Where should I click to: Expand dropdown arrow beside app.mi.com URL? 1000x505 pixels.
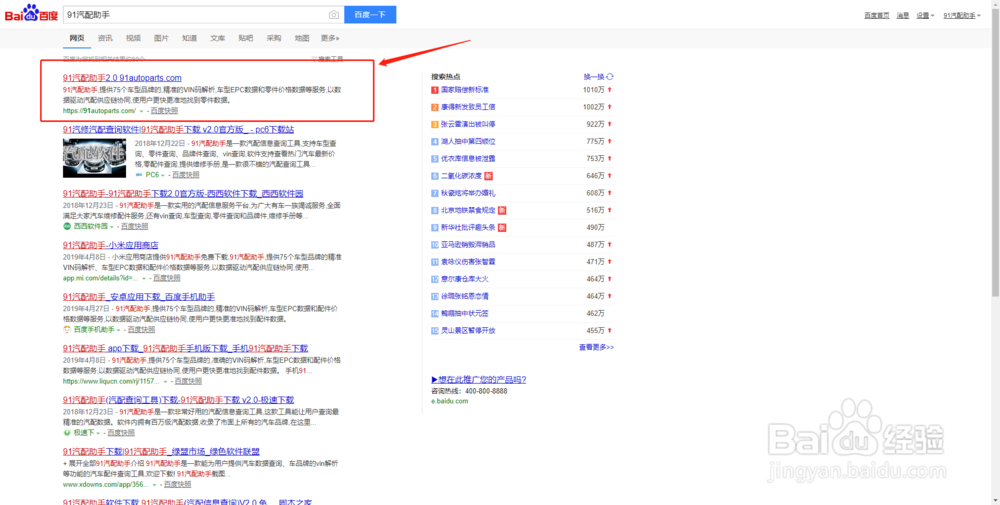click(144, 279)
